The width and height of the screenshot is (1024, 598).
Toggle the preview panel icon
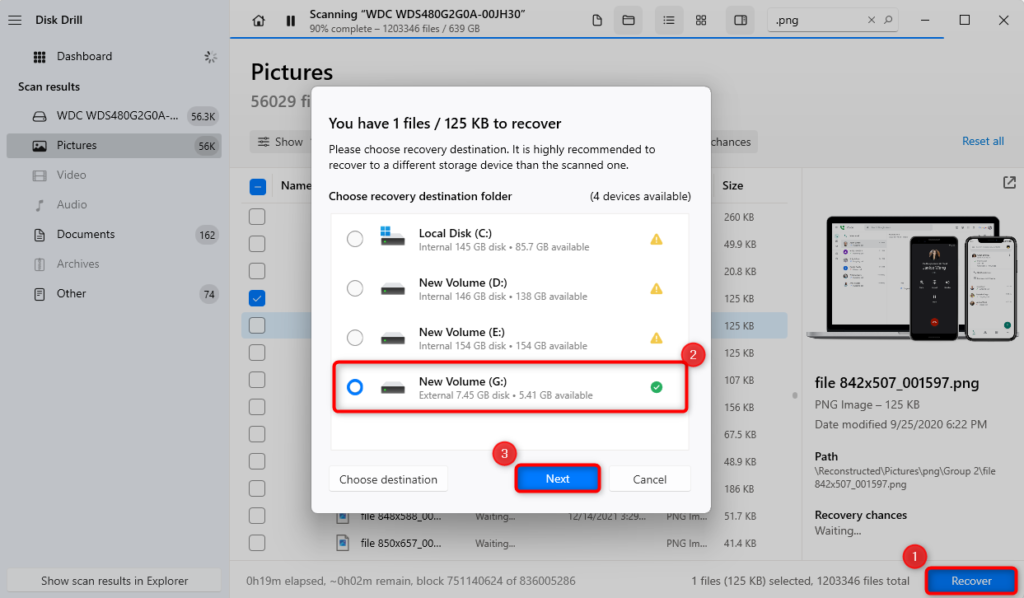point(740,20)
